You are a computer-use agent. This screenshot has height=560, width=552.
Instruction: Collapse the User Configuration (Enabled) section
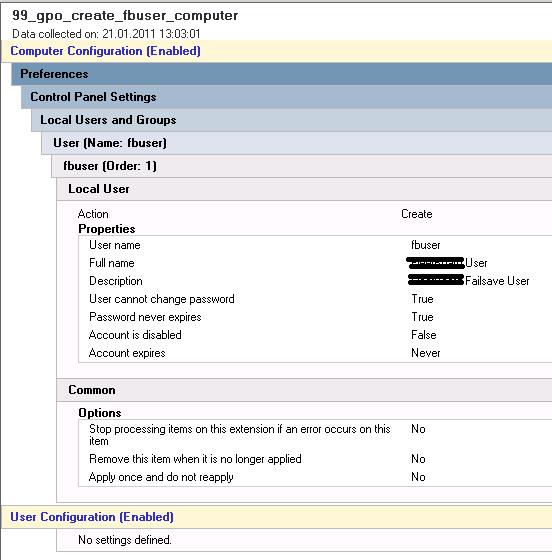pos(277,517)
